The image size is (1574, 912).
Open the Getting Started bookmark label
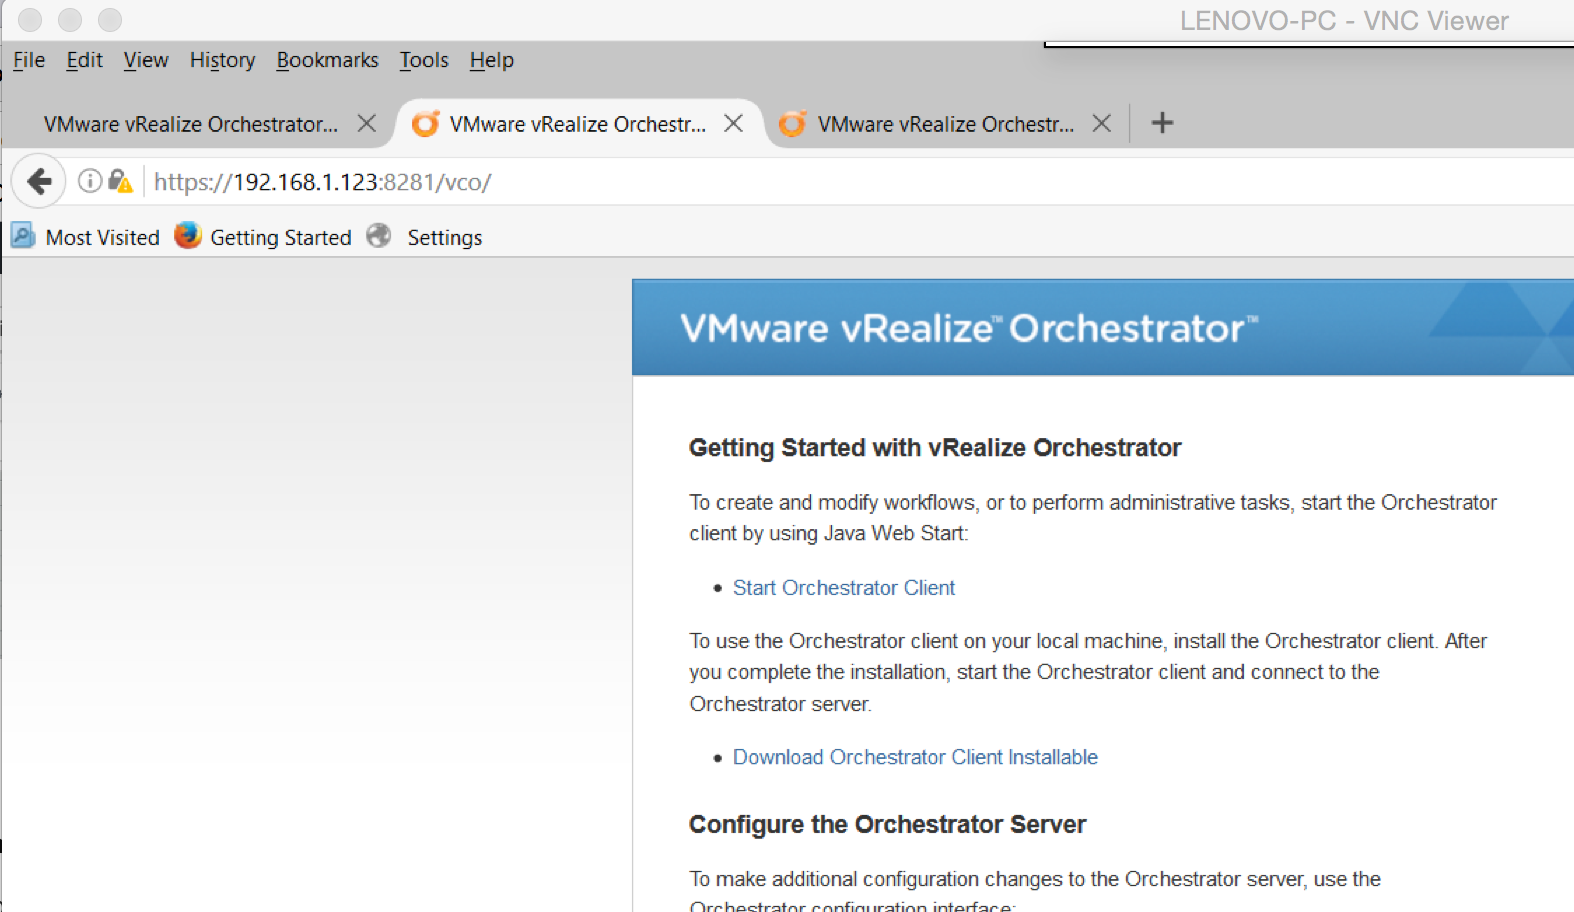(281, 237)
